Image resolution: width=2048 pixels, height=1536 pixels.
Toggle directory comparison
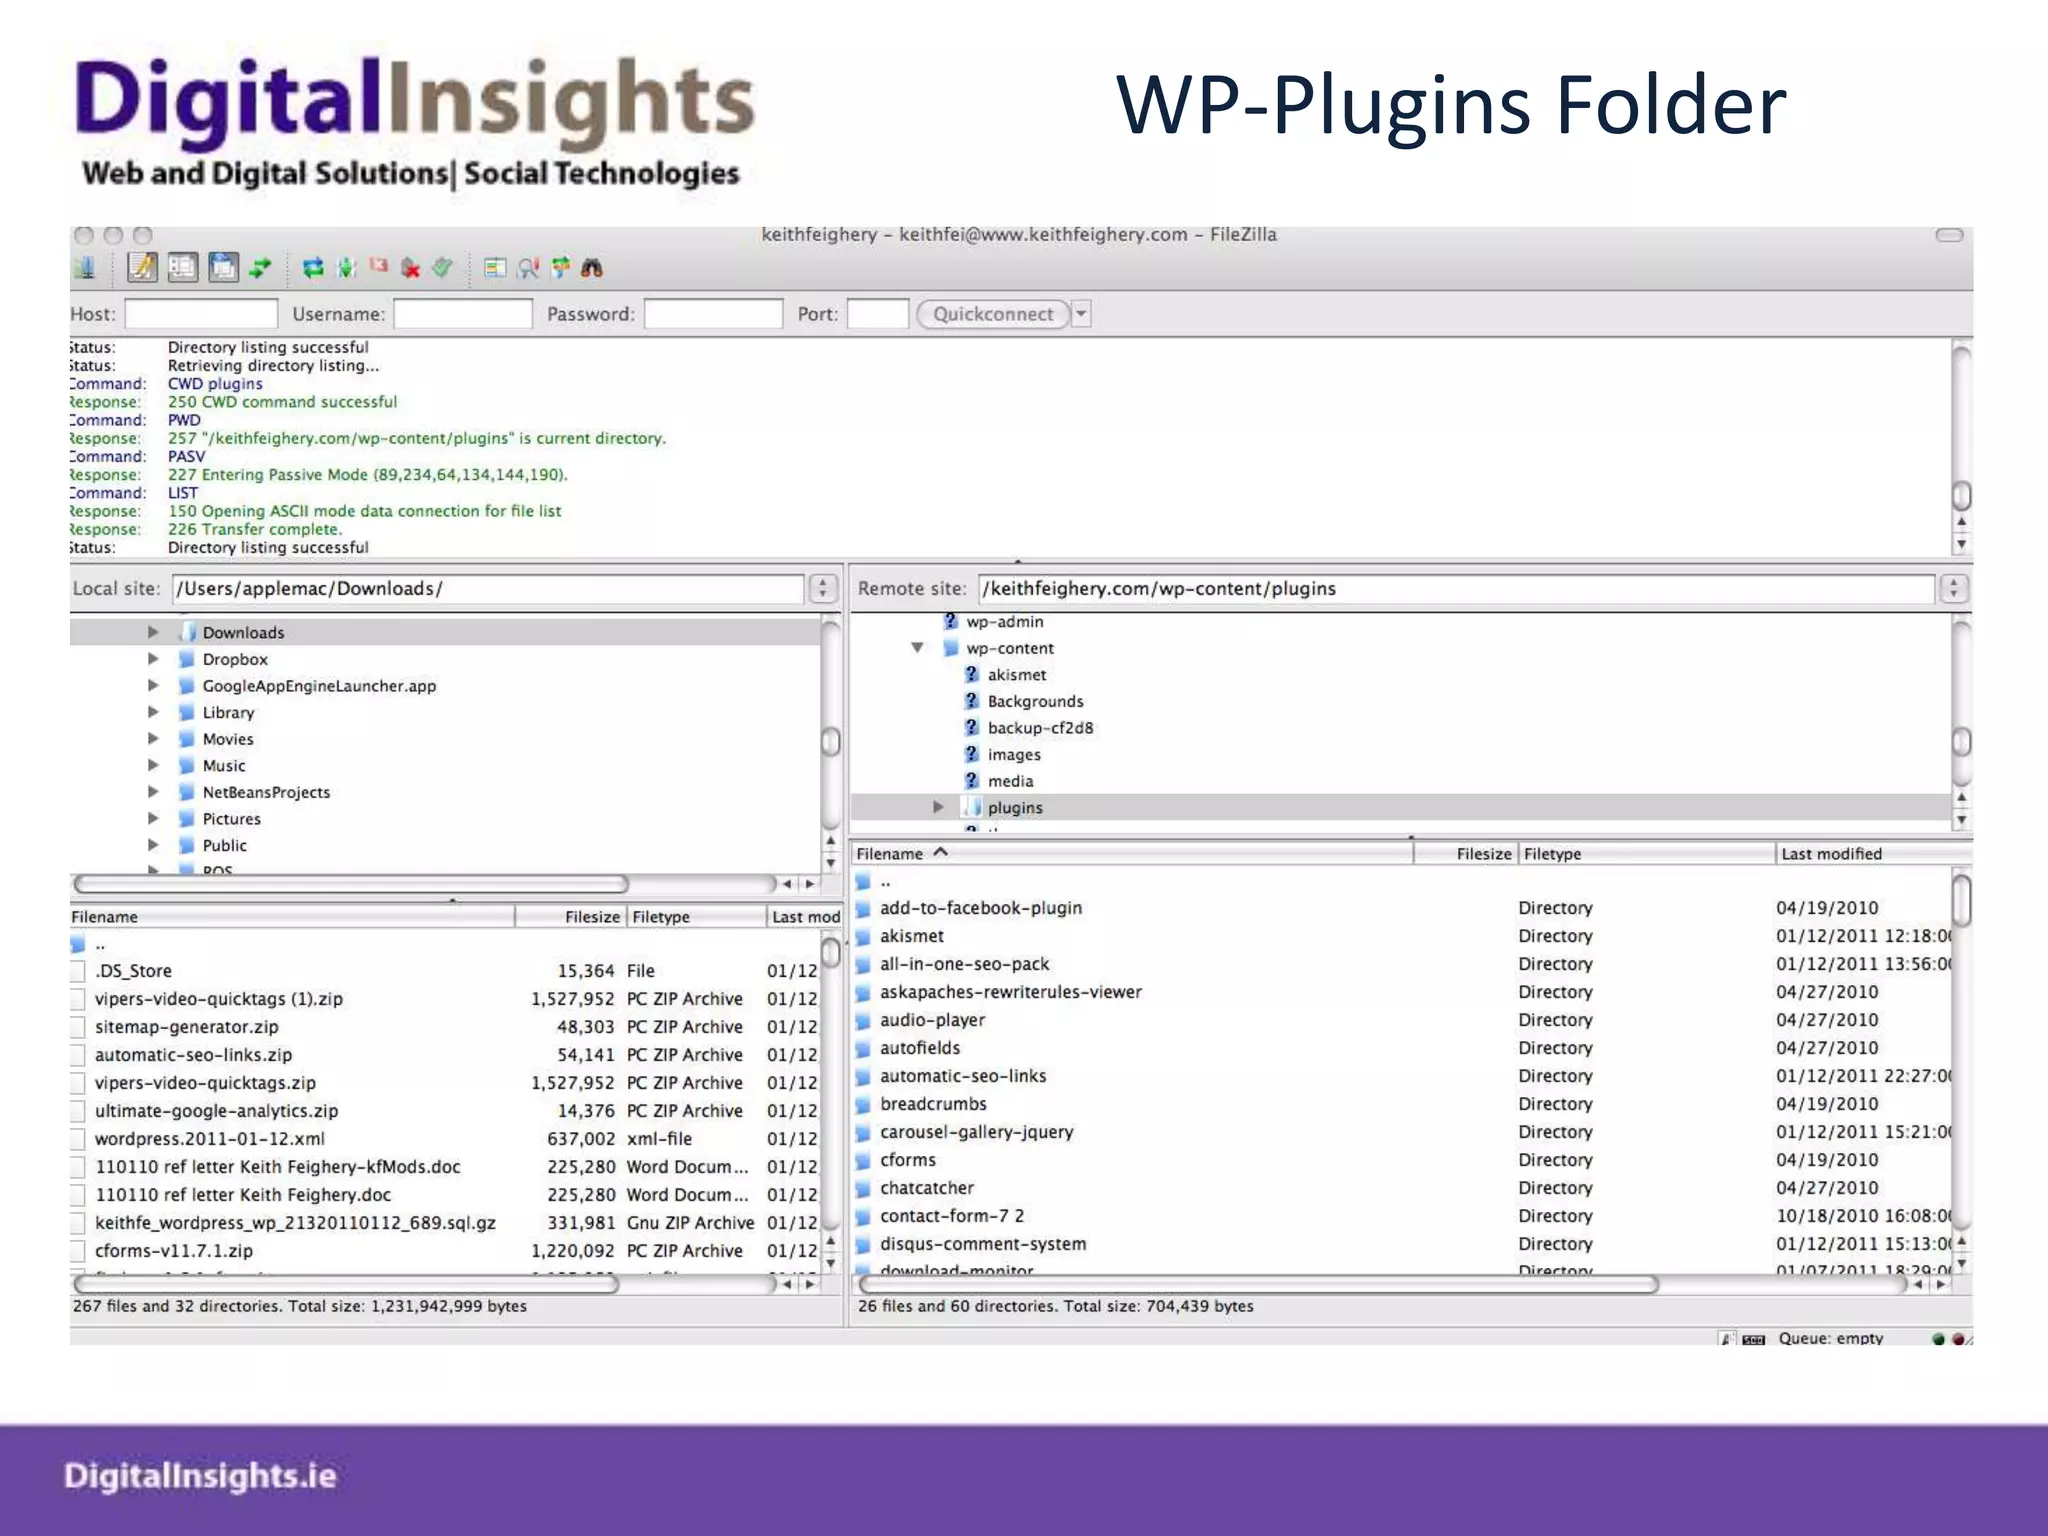pyautogui.click(x=528, y=267)
